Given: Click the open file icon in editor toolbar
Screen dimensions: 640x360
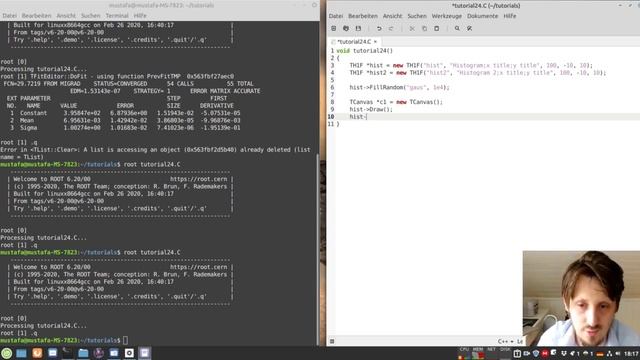Looking at the screenshot, I should coord(346,29).
